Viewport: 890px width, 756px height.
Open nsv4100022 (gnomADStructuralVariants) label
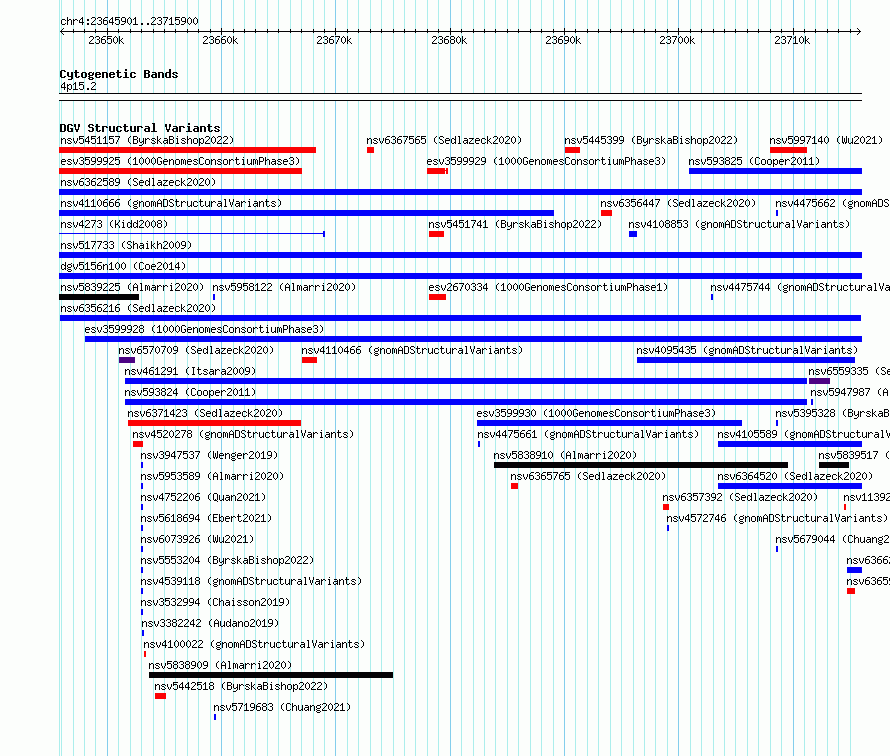254,644
